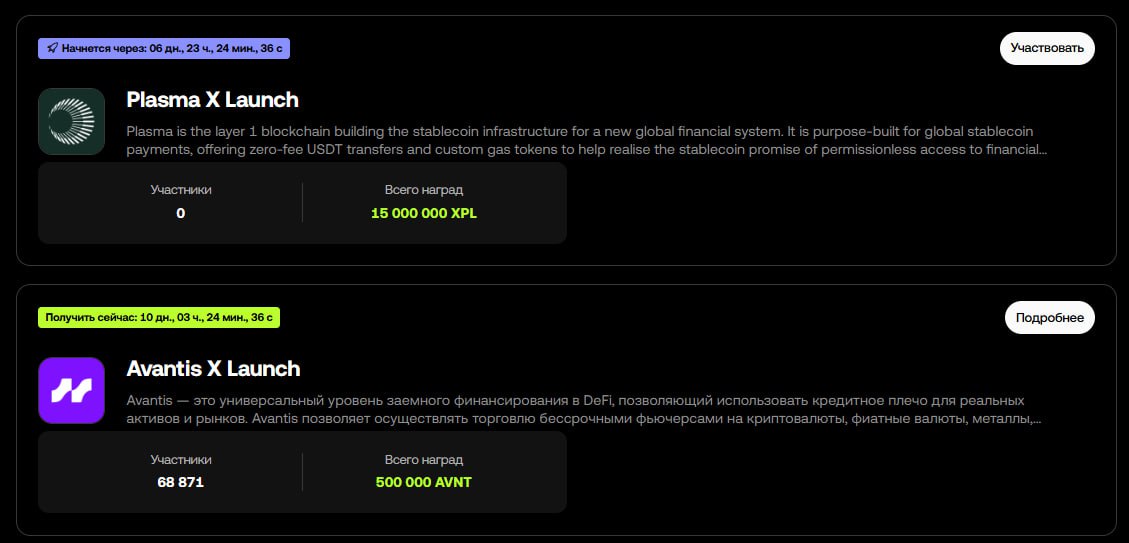This screenshot has height=543, width=1129.
Task: Click the Plasma description text
Action: pyautogui.click(x=586, y=140)
